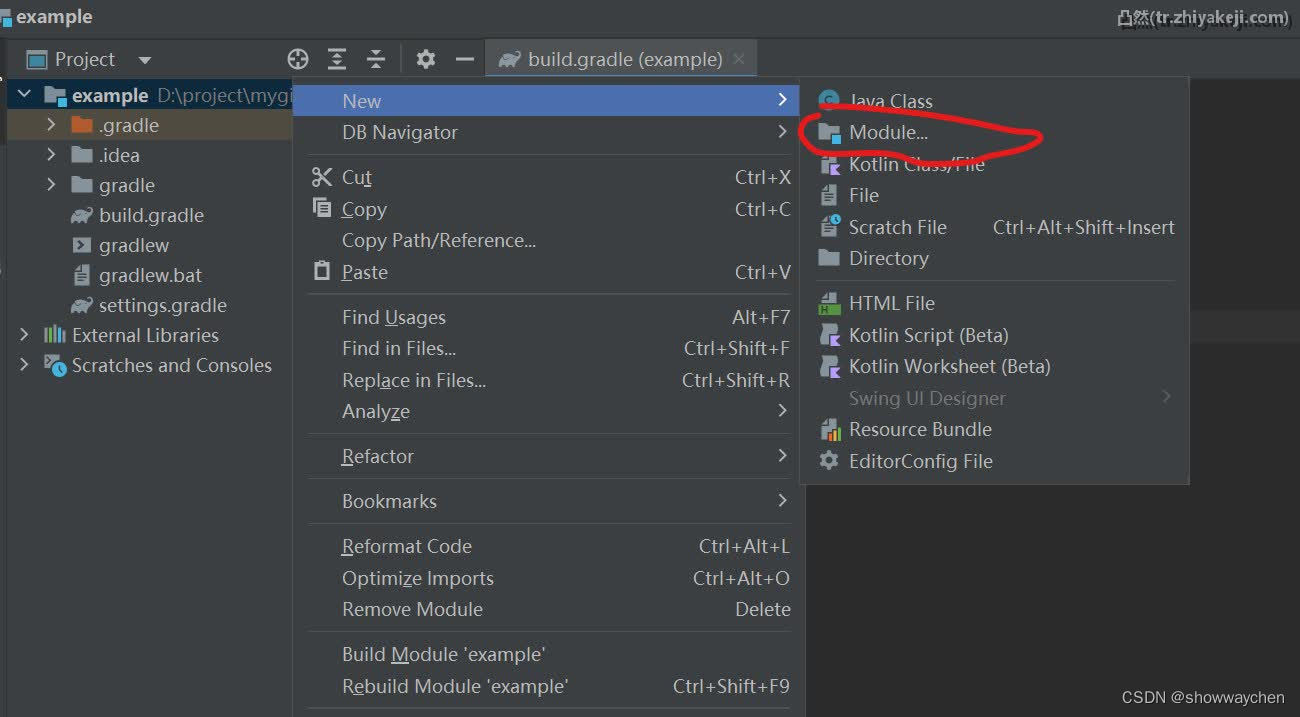Select build.gradle file in project tree

(x=150, y=215)
